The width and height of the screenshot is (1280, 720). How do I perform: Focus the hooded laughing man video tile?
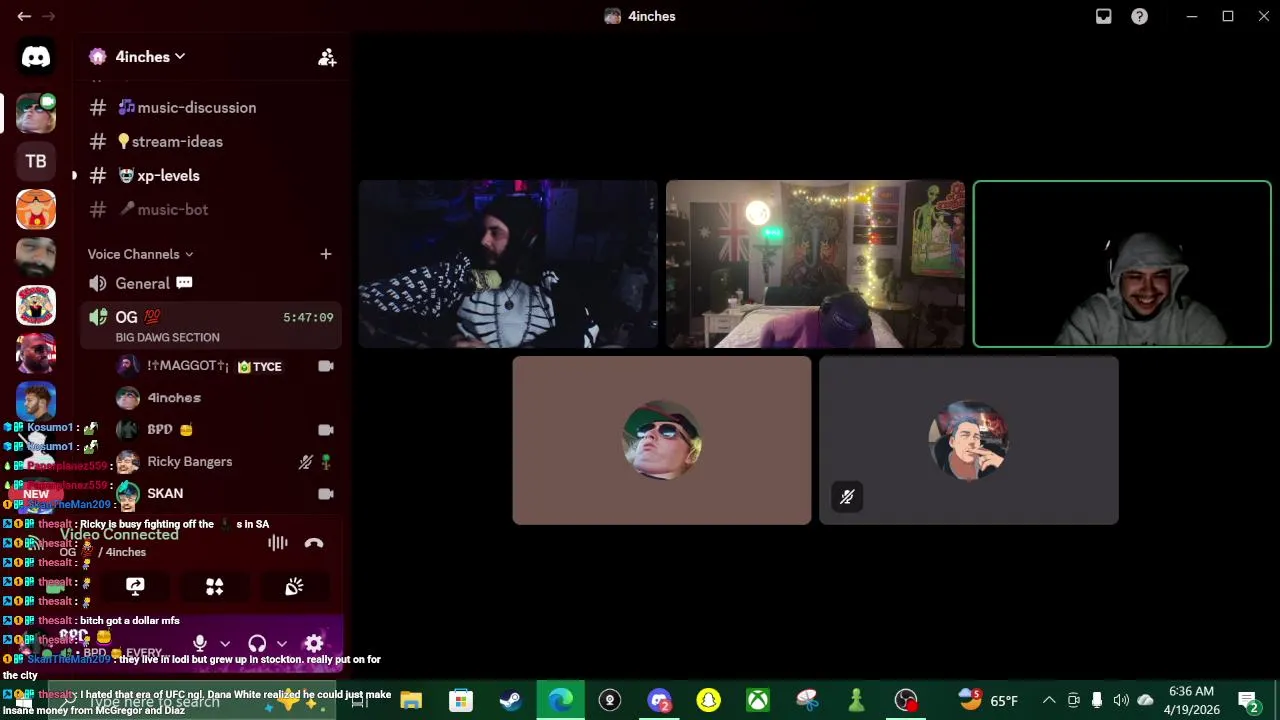[x=1122, y=264]
